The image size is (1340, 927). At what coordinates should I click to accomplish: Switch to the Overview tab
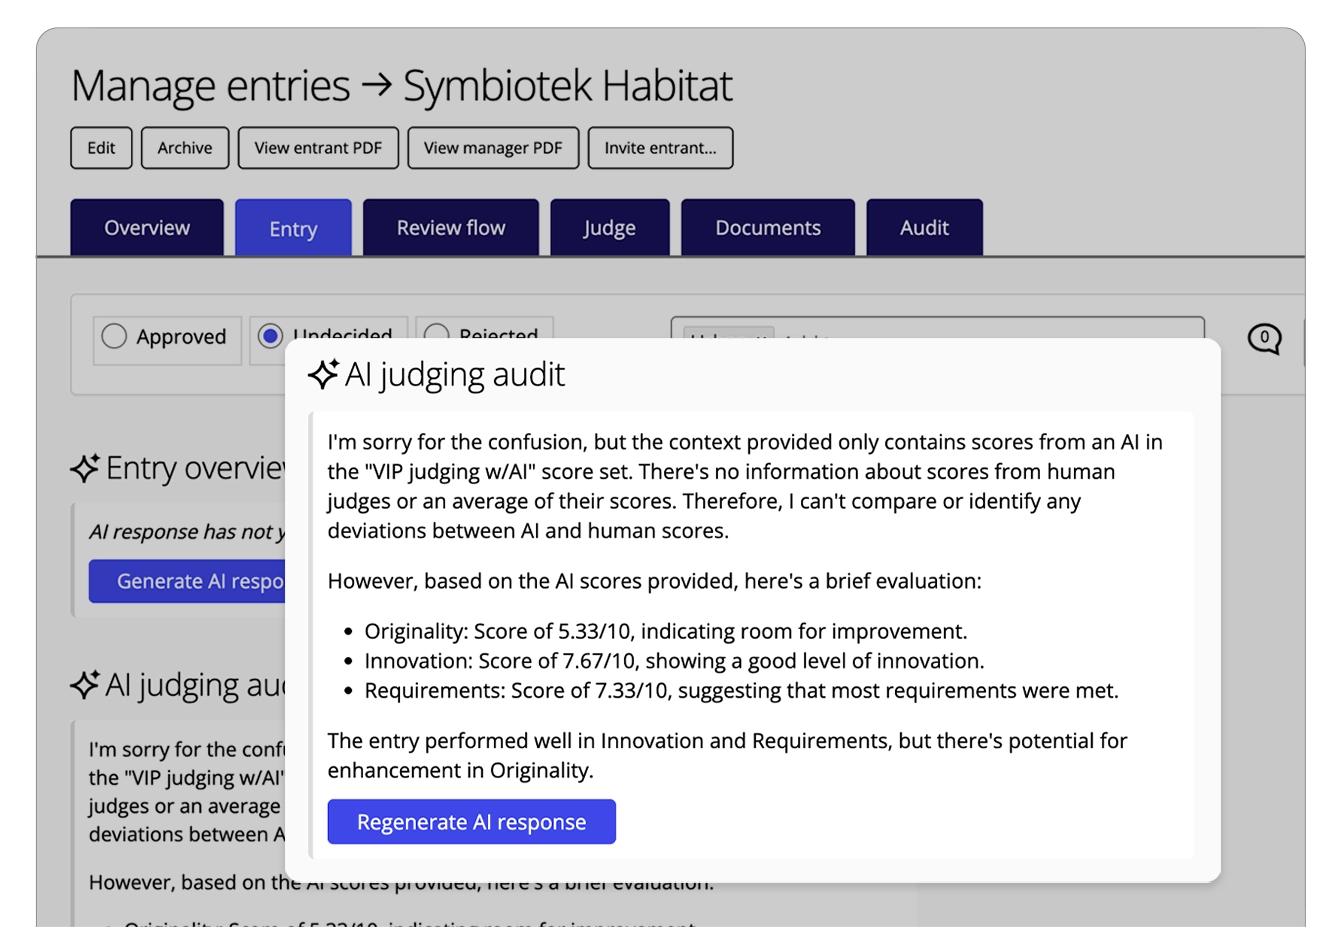[147, 227]
